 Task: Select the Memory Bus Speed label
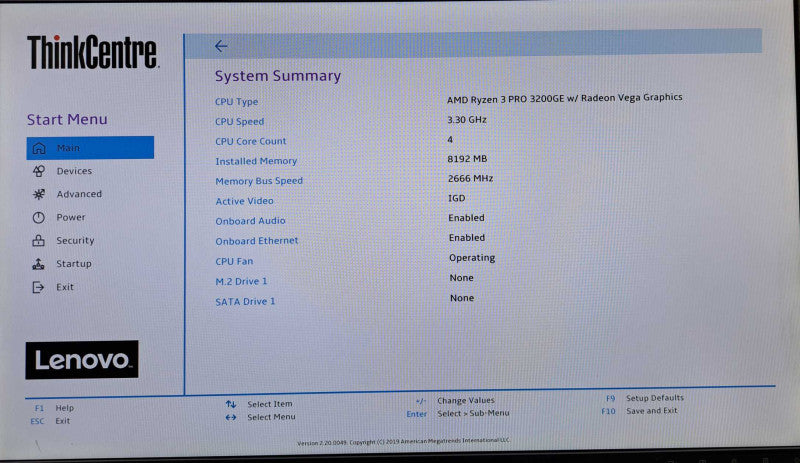coord(259,181)
